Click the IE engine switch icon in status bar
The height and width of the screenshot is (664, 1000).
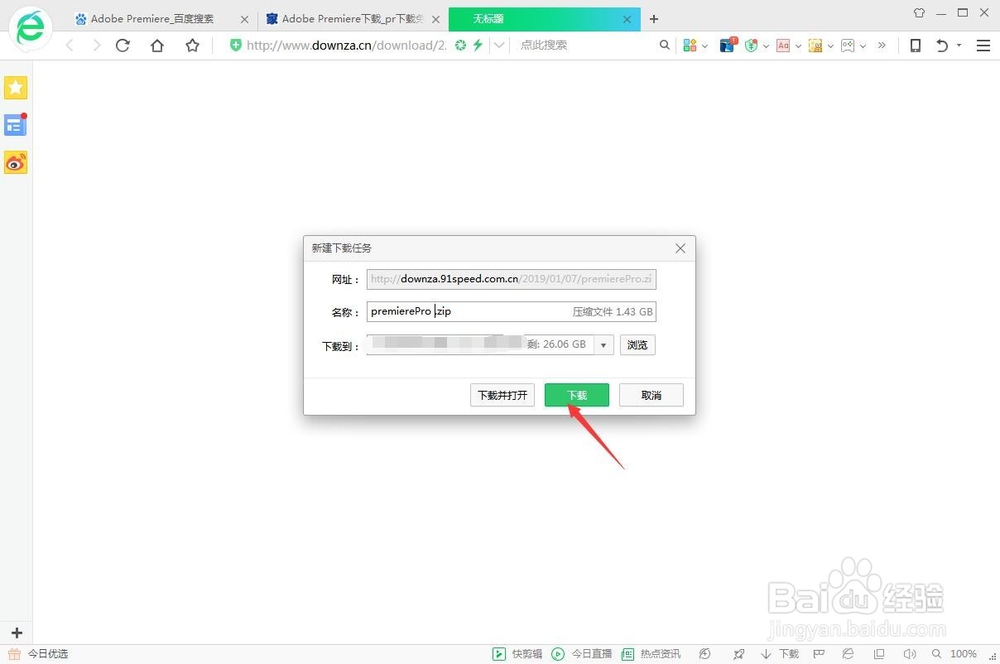click(x=848, y=654)
